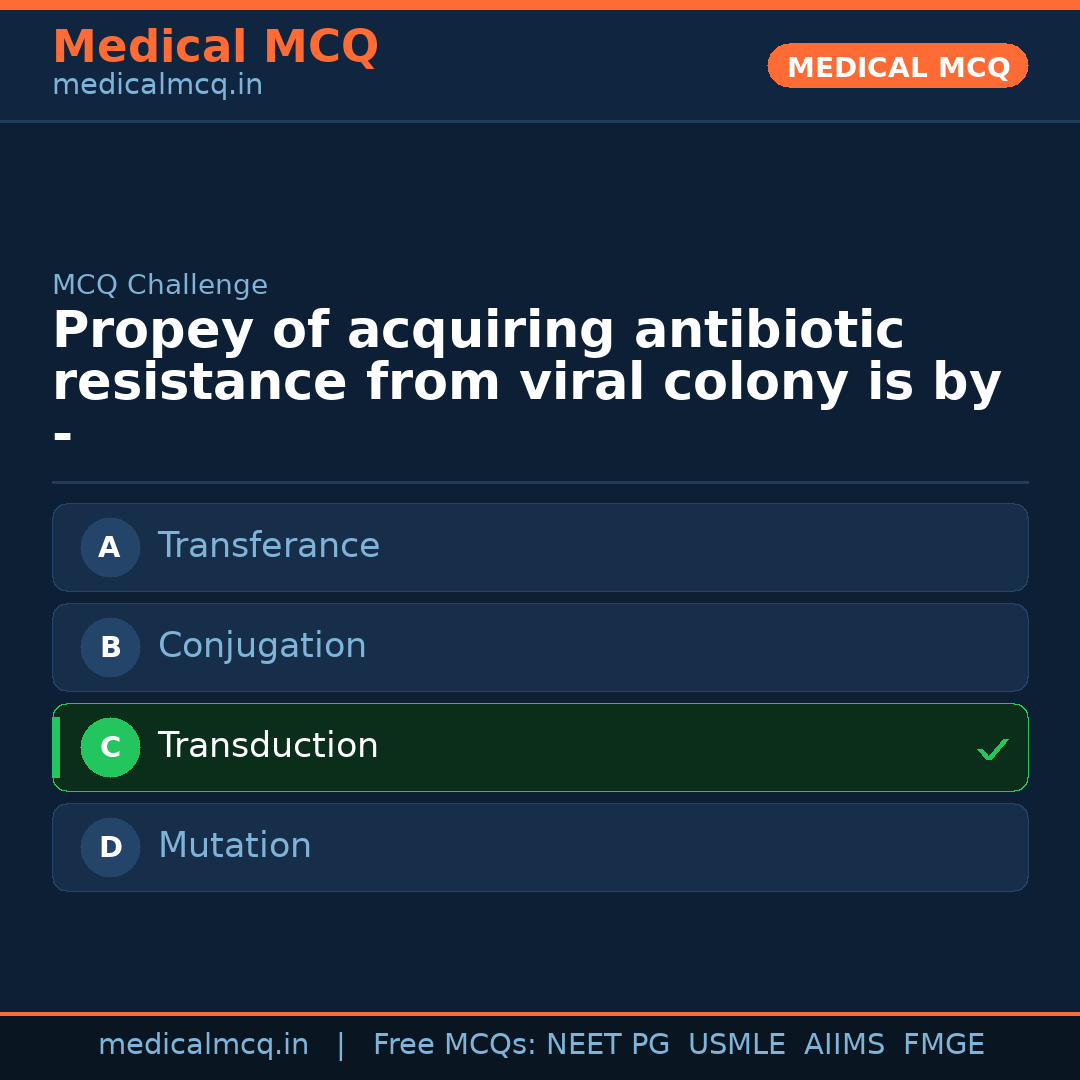The image size is (1080, 1080).
Task: Click USMLE in the footer
Action: 736,1045
